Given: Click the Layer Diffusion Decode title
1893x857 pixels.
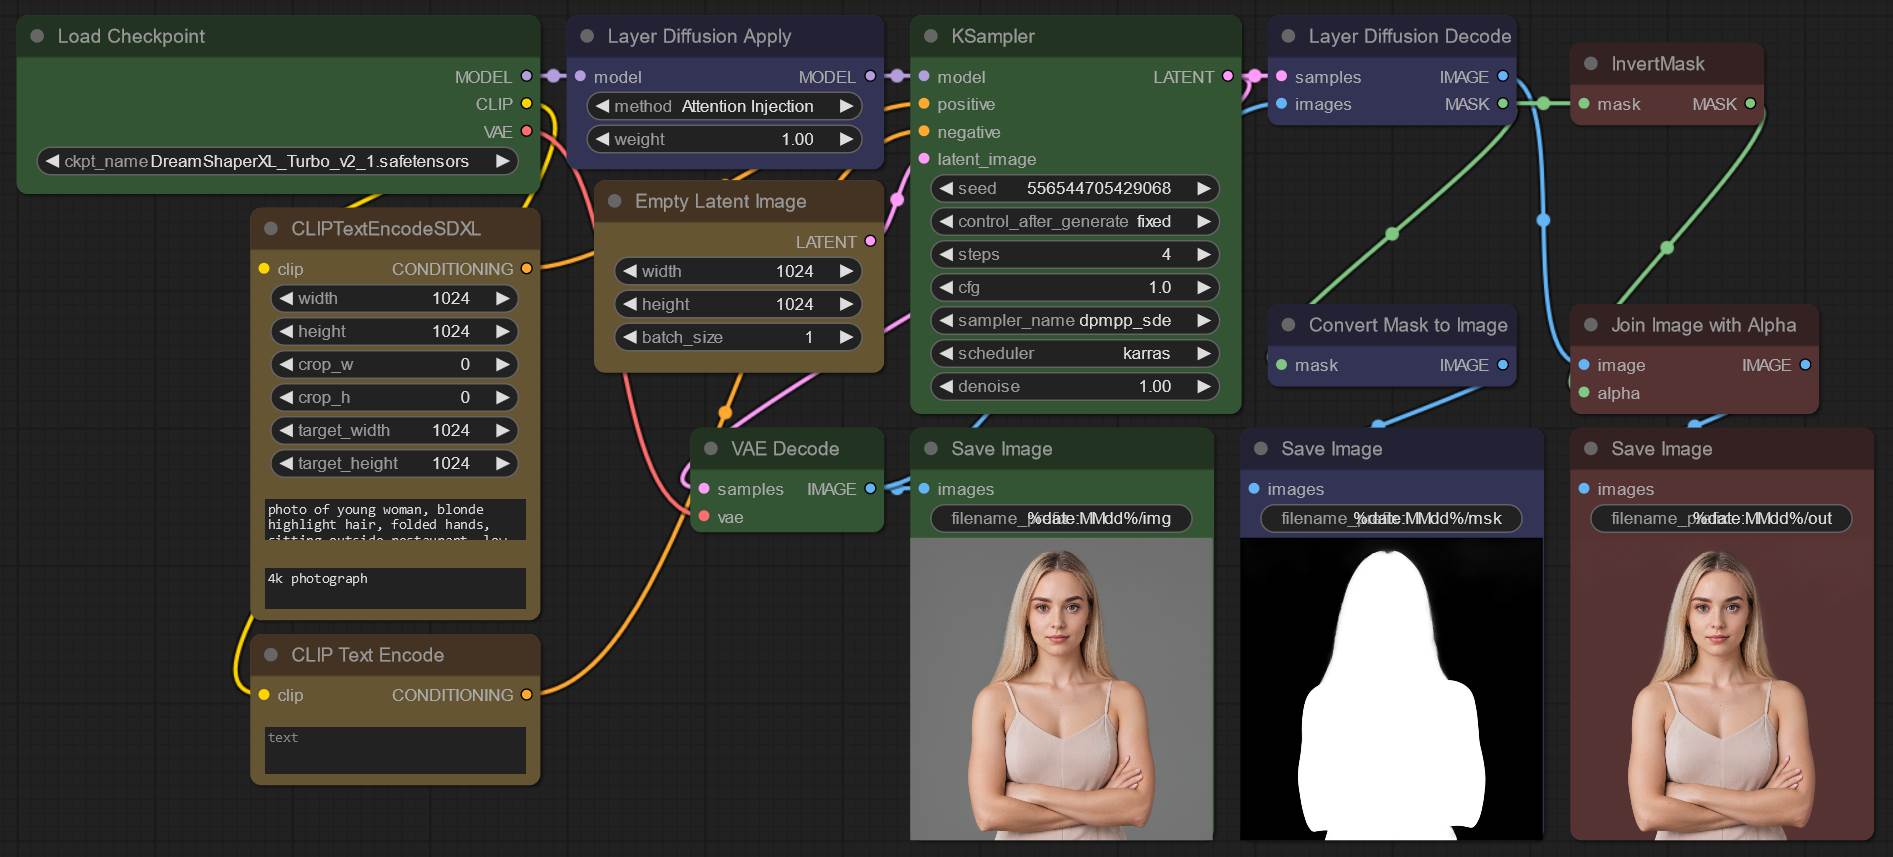Looking at the screenshot, I should [1409, 36].
